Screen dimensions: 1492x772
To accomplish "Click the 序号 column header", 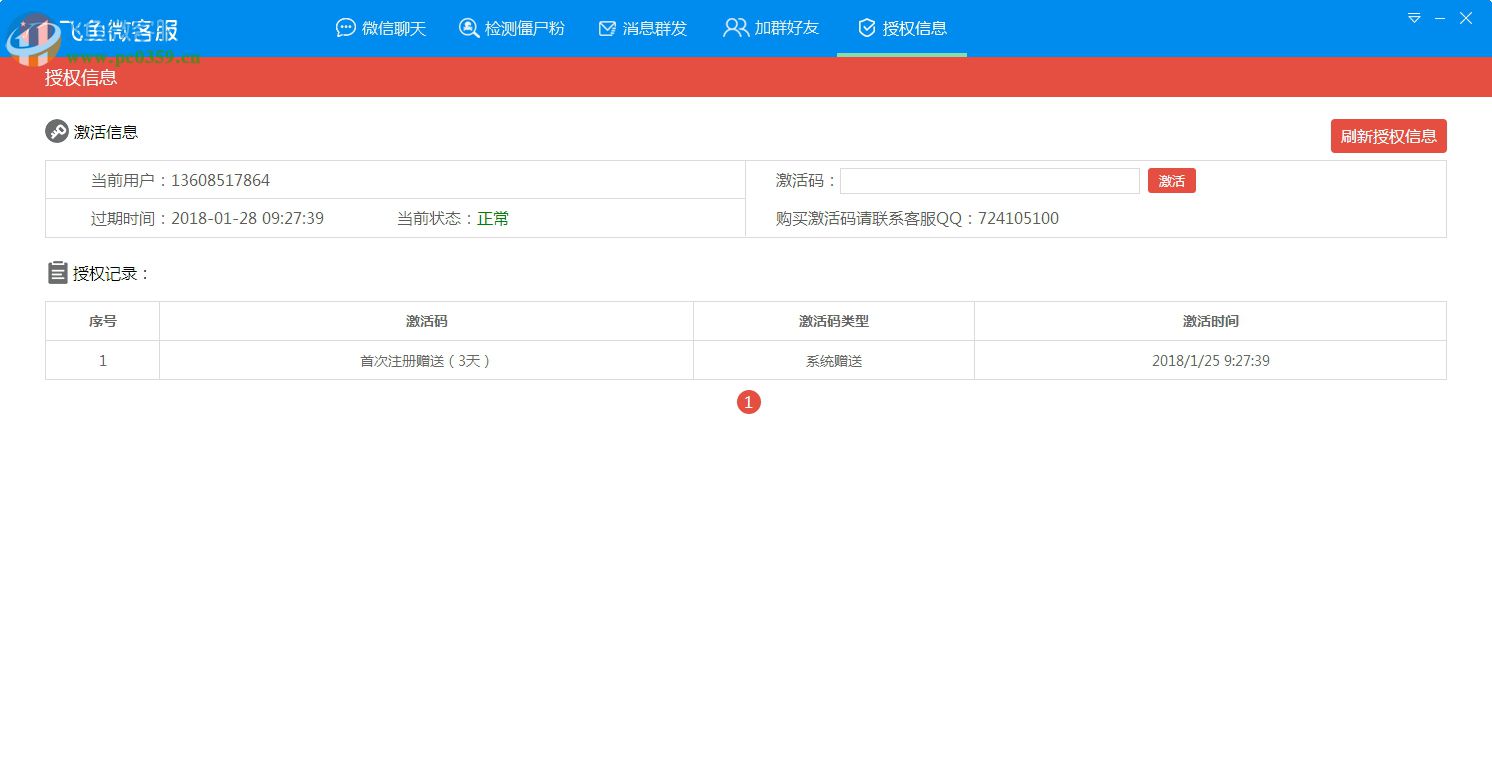I will click(103, 321).
